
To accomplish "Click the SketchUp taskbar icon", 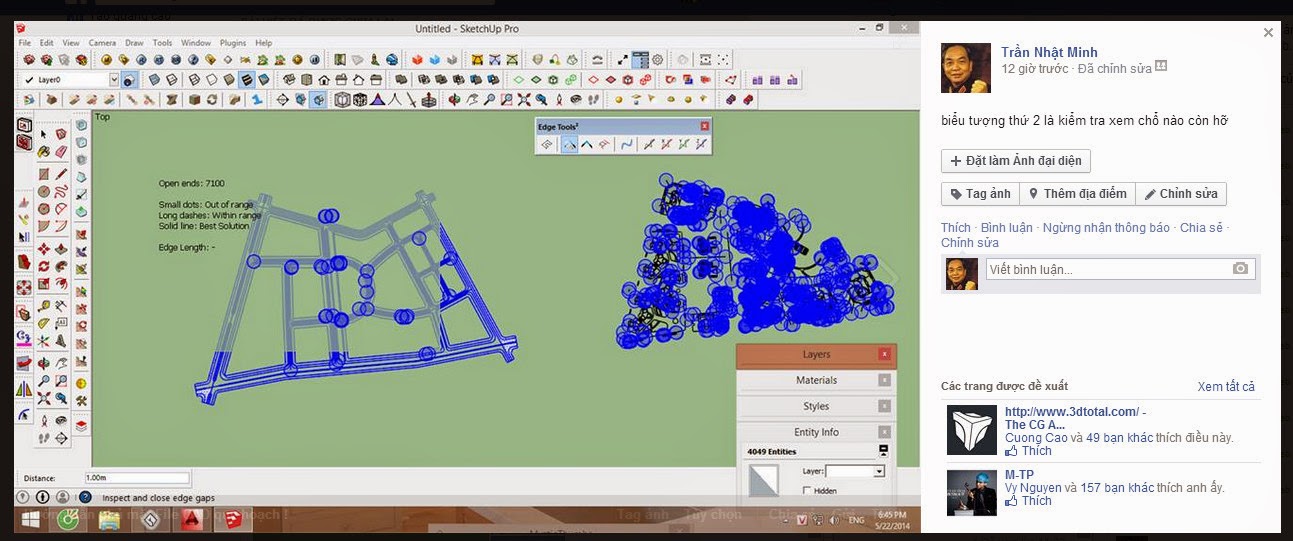I will (x=232, y=519).
